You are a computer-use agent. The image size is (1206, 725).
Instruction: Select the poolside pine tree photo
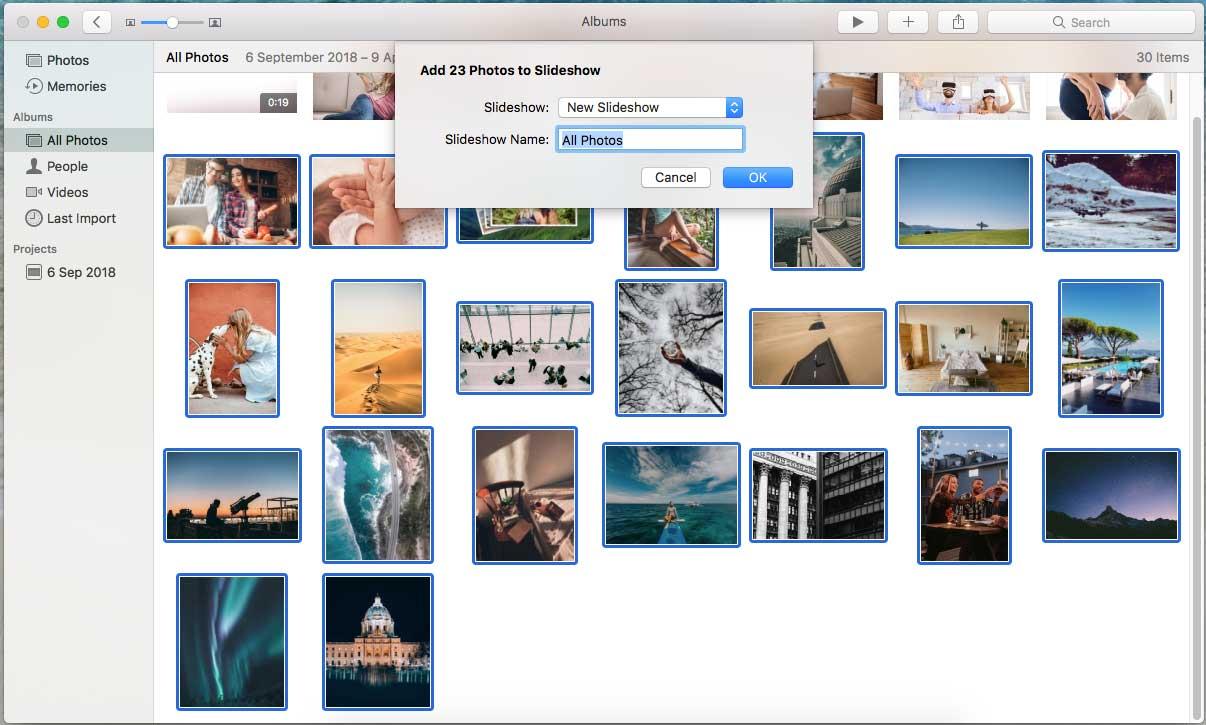[1111, 348]
